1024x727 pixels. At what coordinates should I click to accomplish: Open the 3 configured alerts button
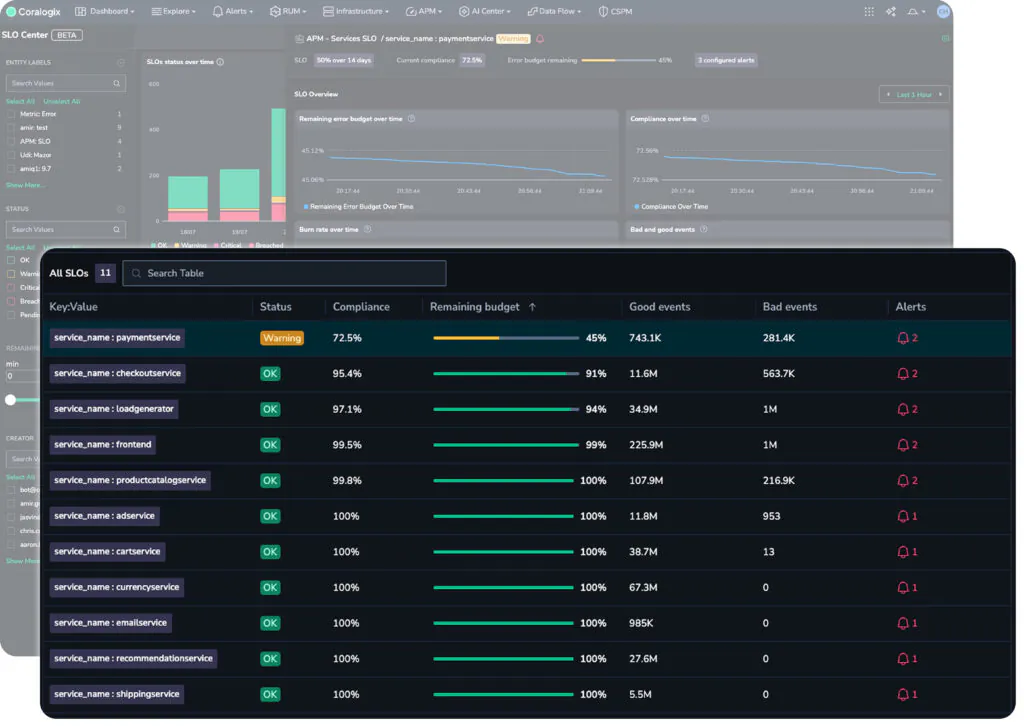[726, 61]
